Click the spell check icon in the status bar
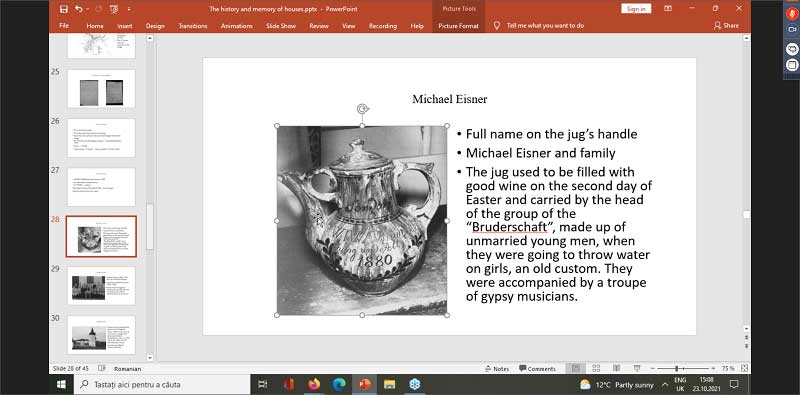Image resolution: width=800 pixels, height=395 pixels. [102, 368]
